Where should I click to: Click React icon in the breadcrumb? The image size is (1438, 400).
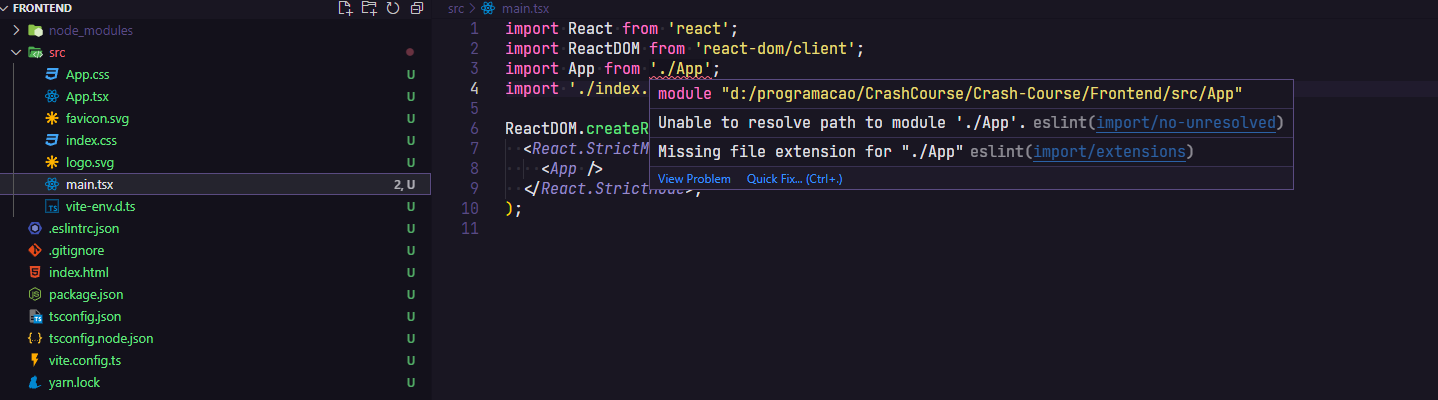[488, 8]
